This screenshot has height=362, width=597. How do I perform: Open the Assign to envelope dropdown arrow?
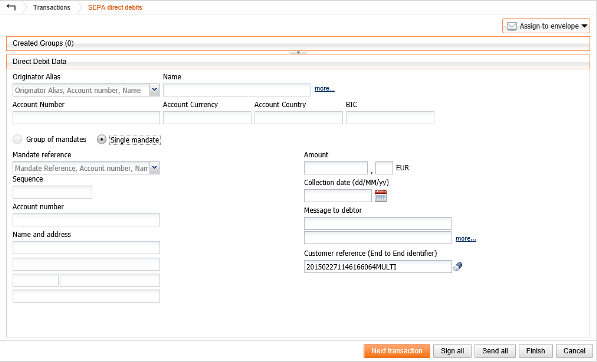pos(584,26)
